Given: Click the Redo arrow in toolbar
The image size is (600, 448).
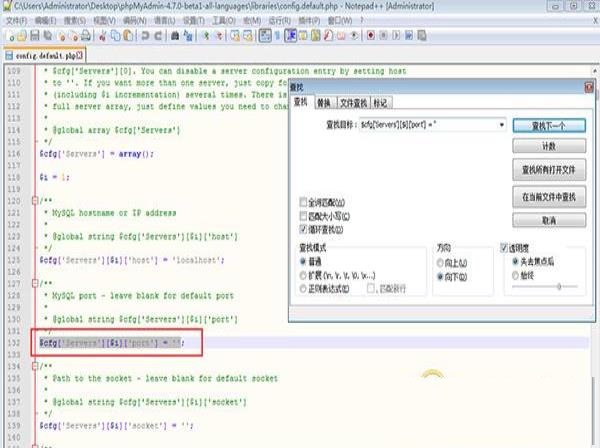Looking at the screenshot, I should pos(159,36).
